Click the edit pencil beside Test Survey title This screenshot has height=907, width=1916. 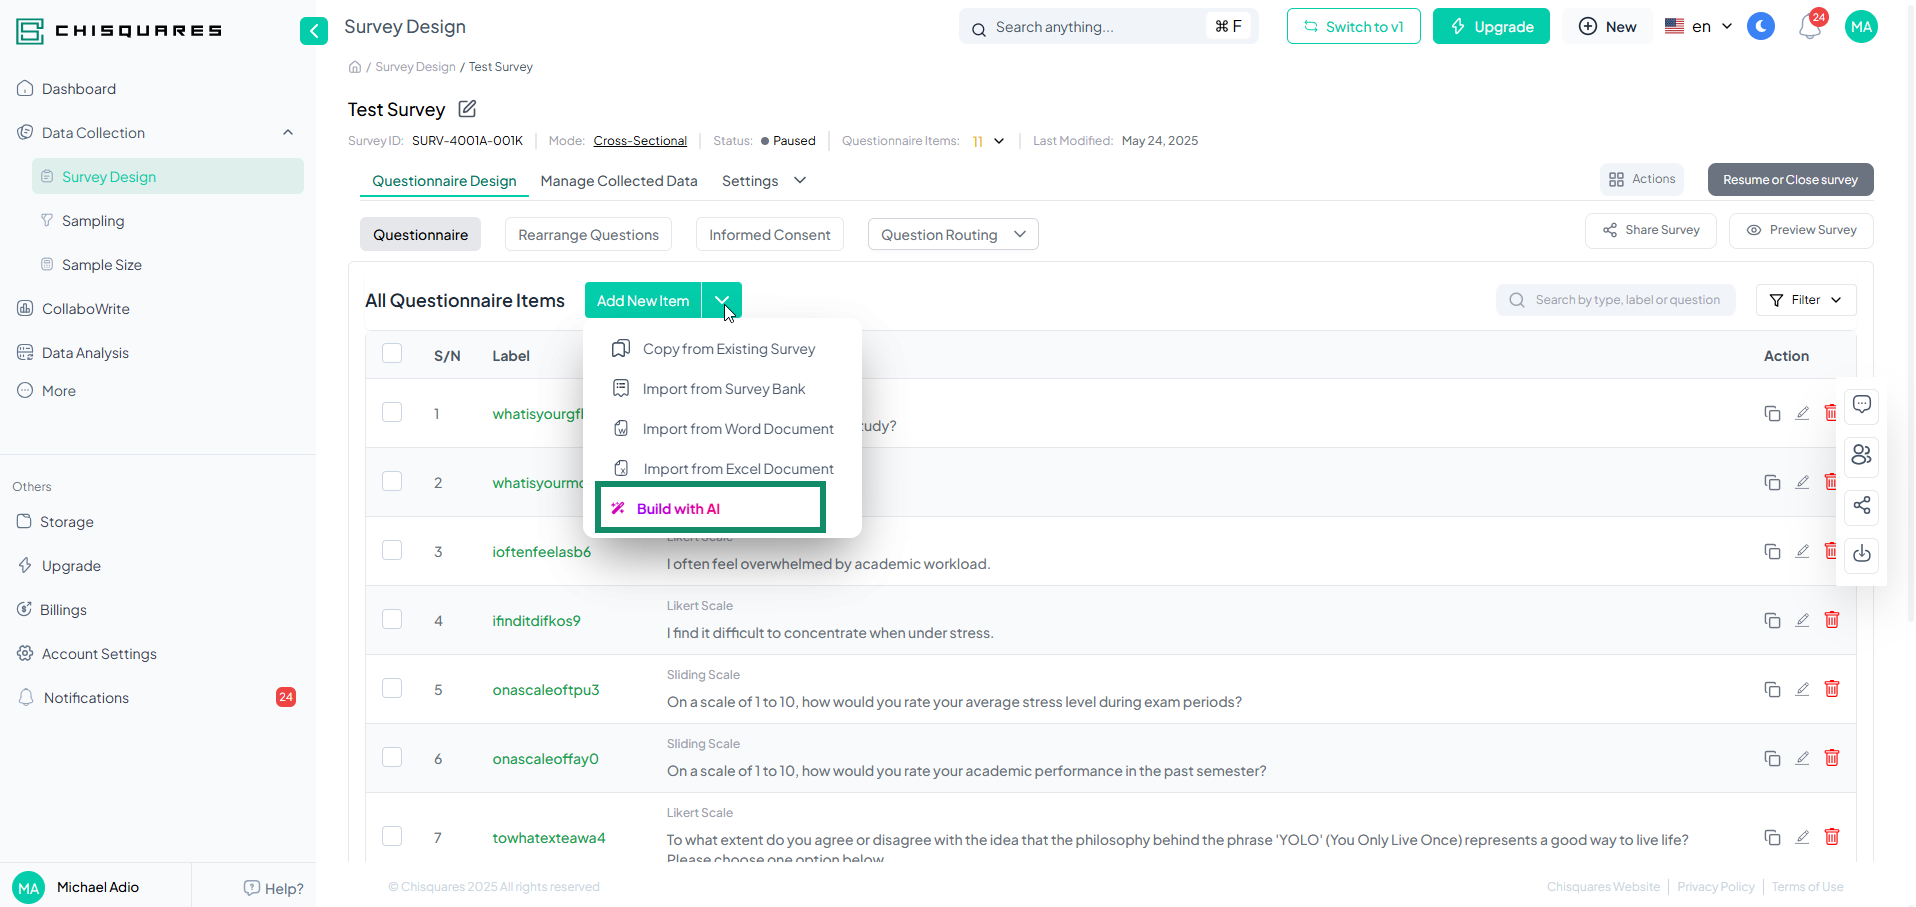tap(467, 109)
